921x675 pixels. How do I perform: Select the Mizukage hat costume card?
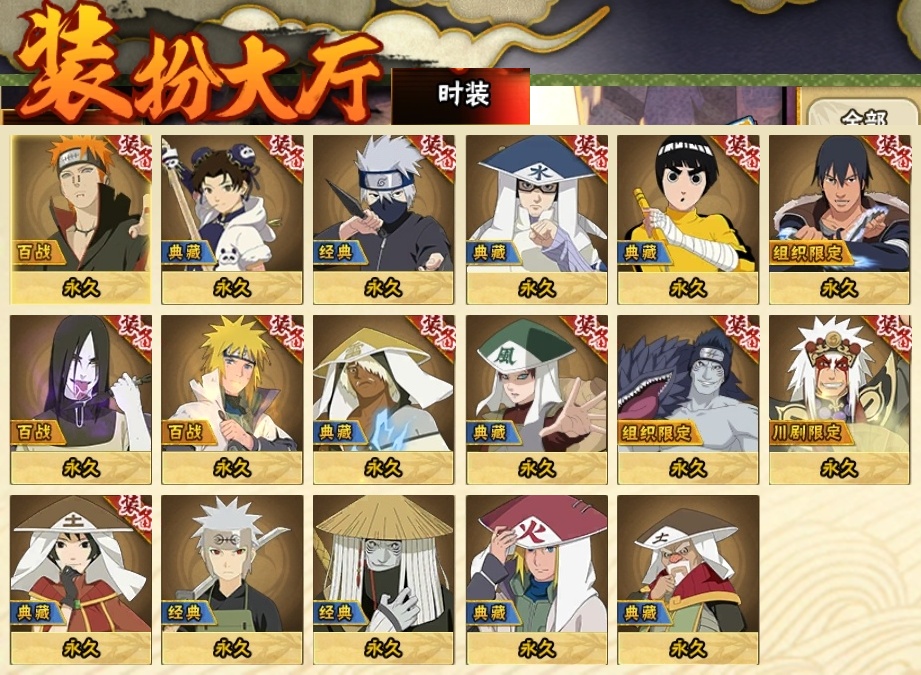point(536,219)
